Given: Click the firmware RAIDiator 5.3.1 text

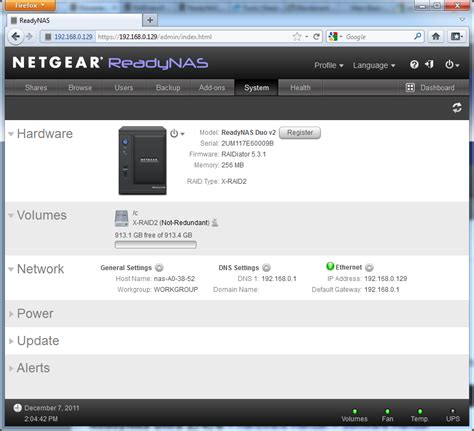Looking at the screenshot, I should 244,154.
